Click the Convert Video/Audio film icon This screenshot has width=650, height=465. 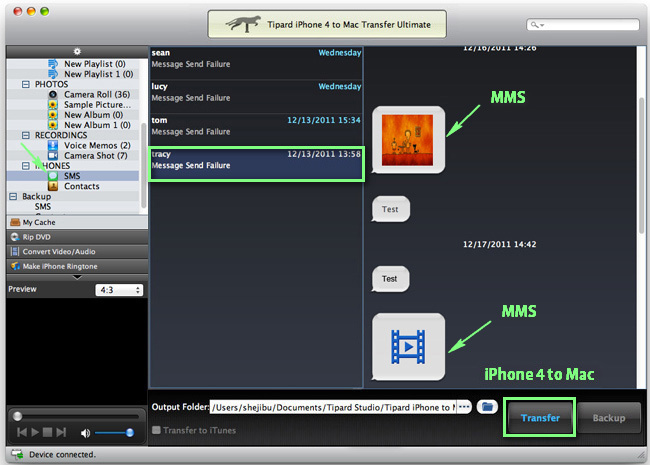pyautogui.click(x=15, y=252)
